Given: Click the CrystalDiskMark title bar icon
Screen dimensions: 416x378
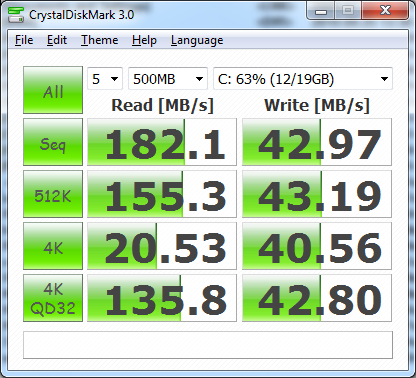Looking at the screenshot, I should (x=16, y=15).
